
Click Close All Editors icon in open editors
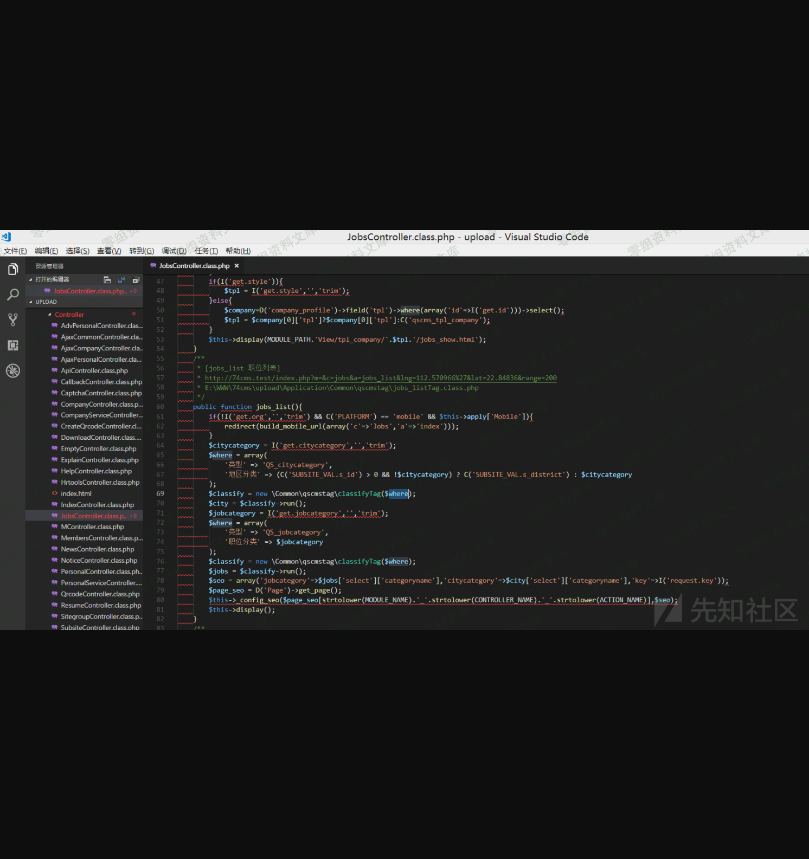coord(135,280)
